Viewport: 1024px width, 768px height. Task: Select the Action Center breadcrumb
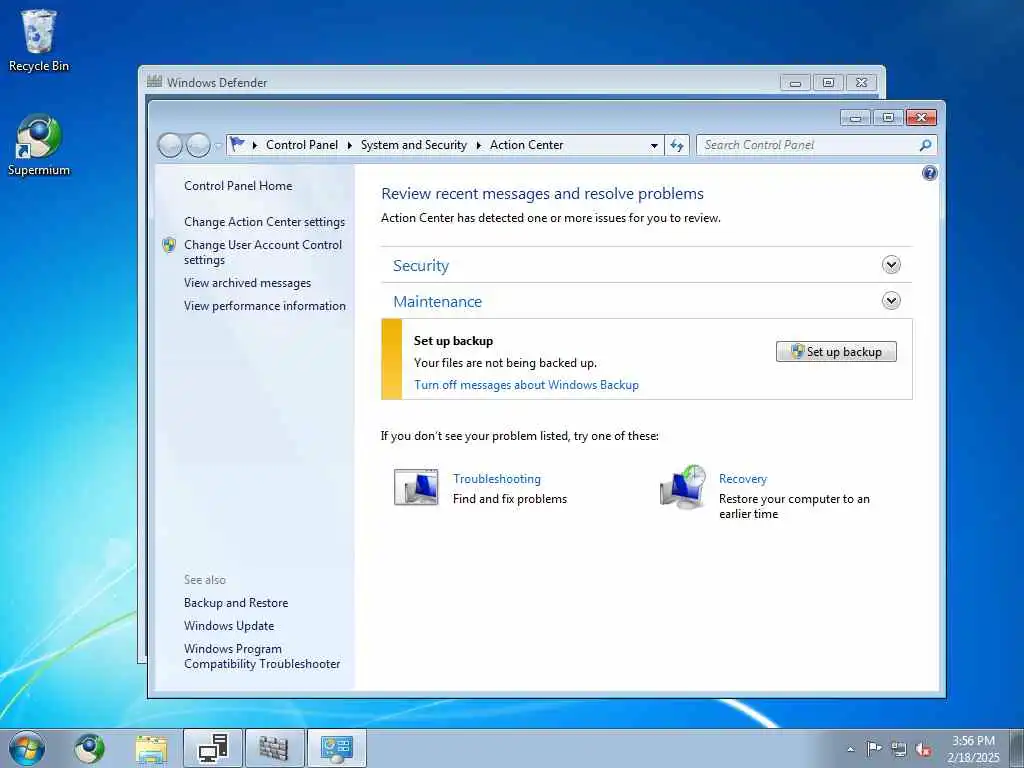tap(526, 145)
